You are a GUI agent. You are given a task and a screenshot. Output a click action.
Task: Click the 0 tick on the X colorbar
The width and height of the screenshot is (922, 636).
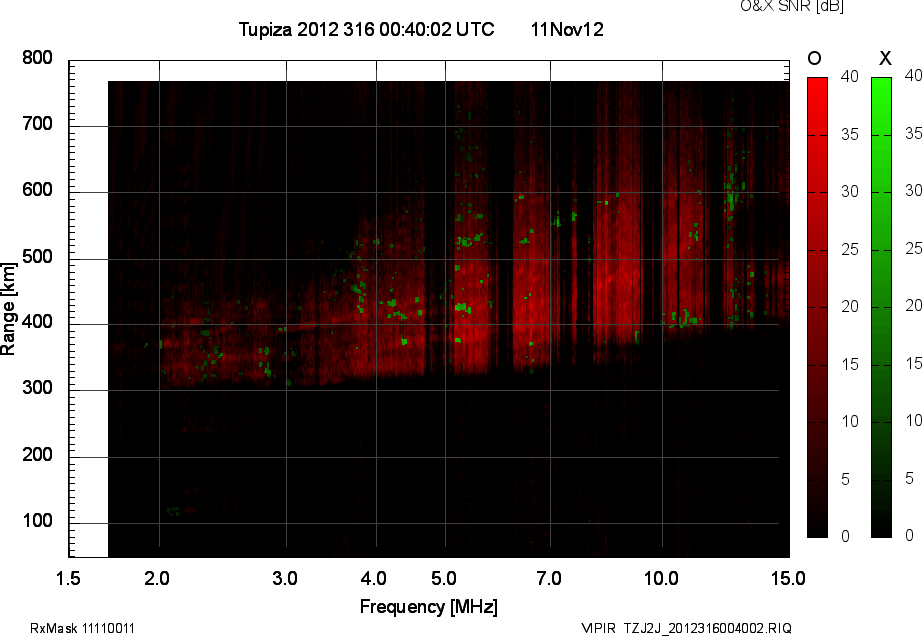click(x=910, y=535)
